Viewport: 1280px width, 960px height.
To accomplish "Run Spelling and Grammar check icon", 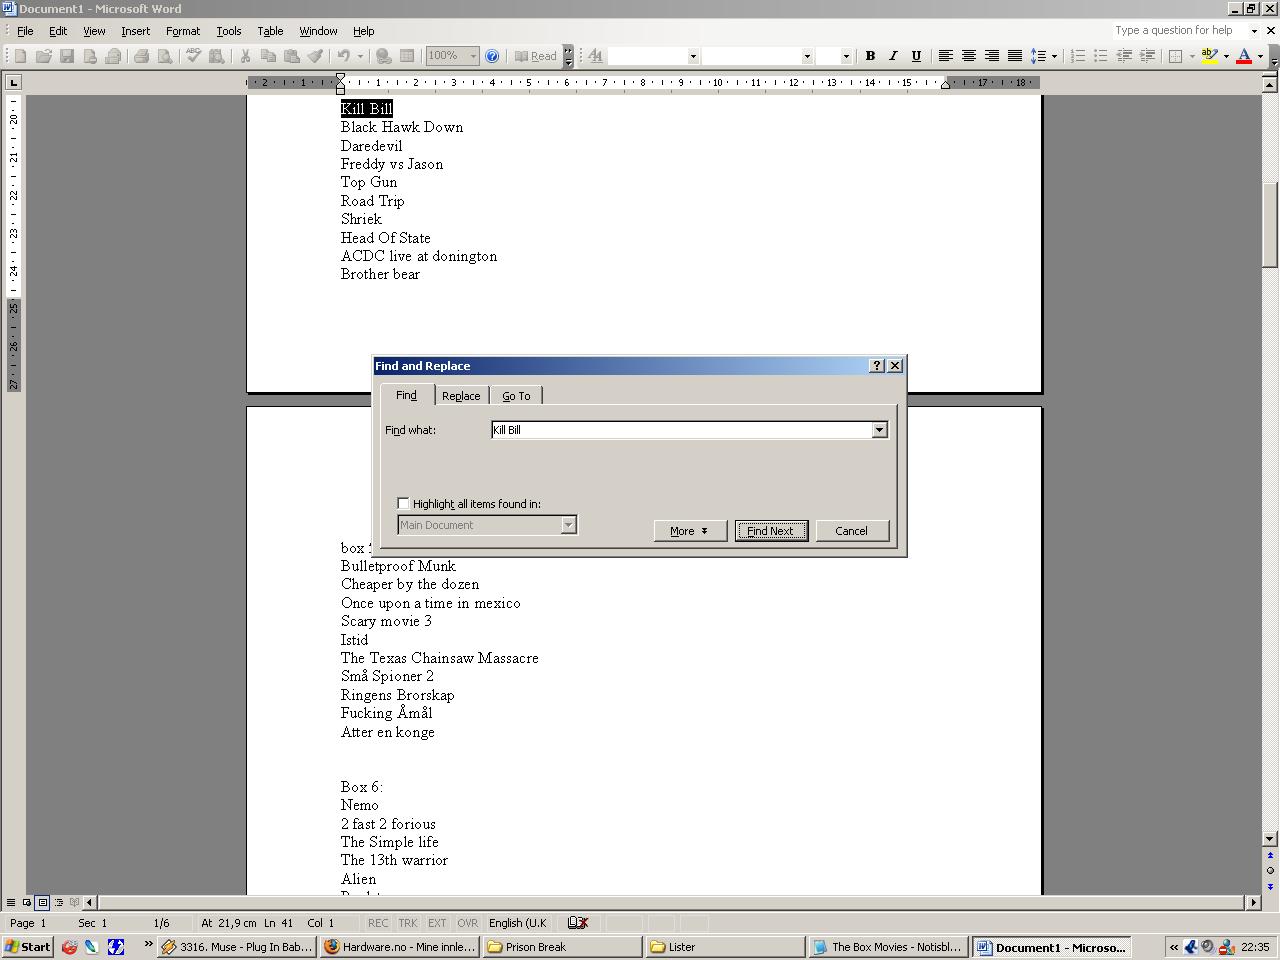I will click(193, 56).
